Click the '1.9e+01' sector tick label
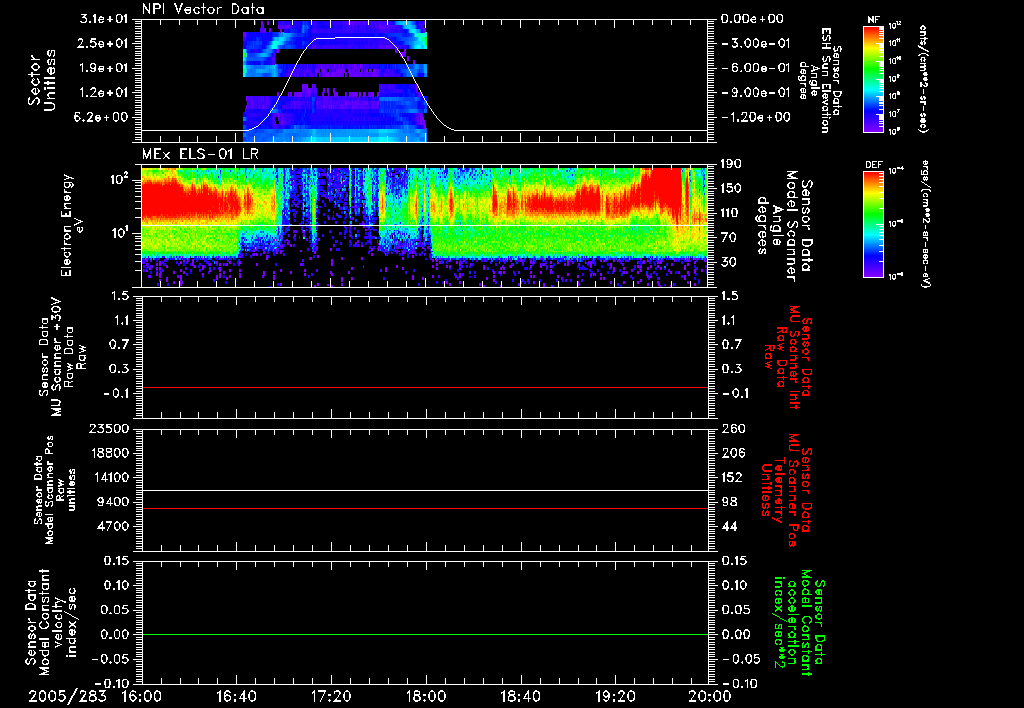The height and width of the screenshot is (708, 1024). click(x=103, y=68)
